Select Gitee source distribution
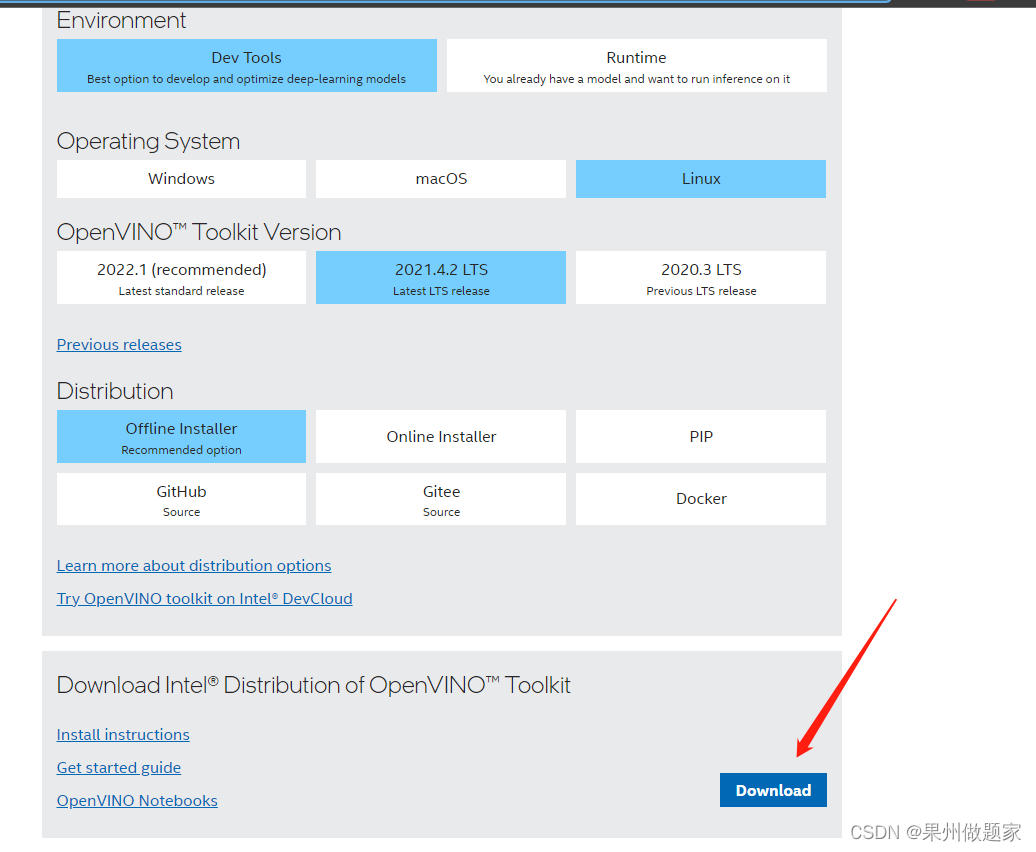1036x852 pixels. click(x=440, y=498)
